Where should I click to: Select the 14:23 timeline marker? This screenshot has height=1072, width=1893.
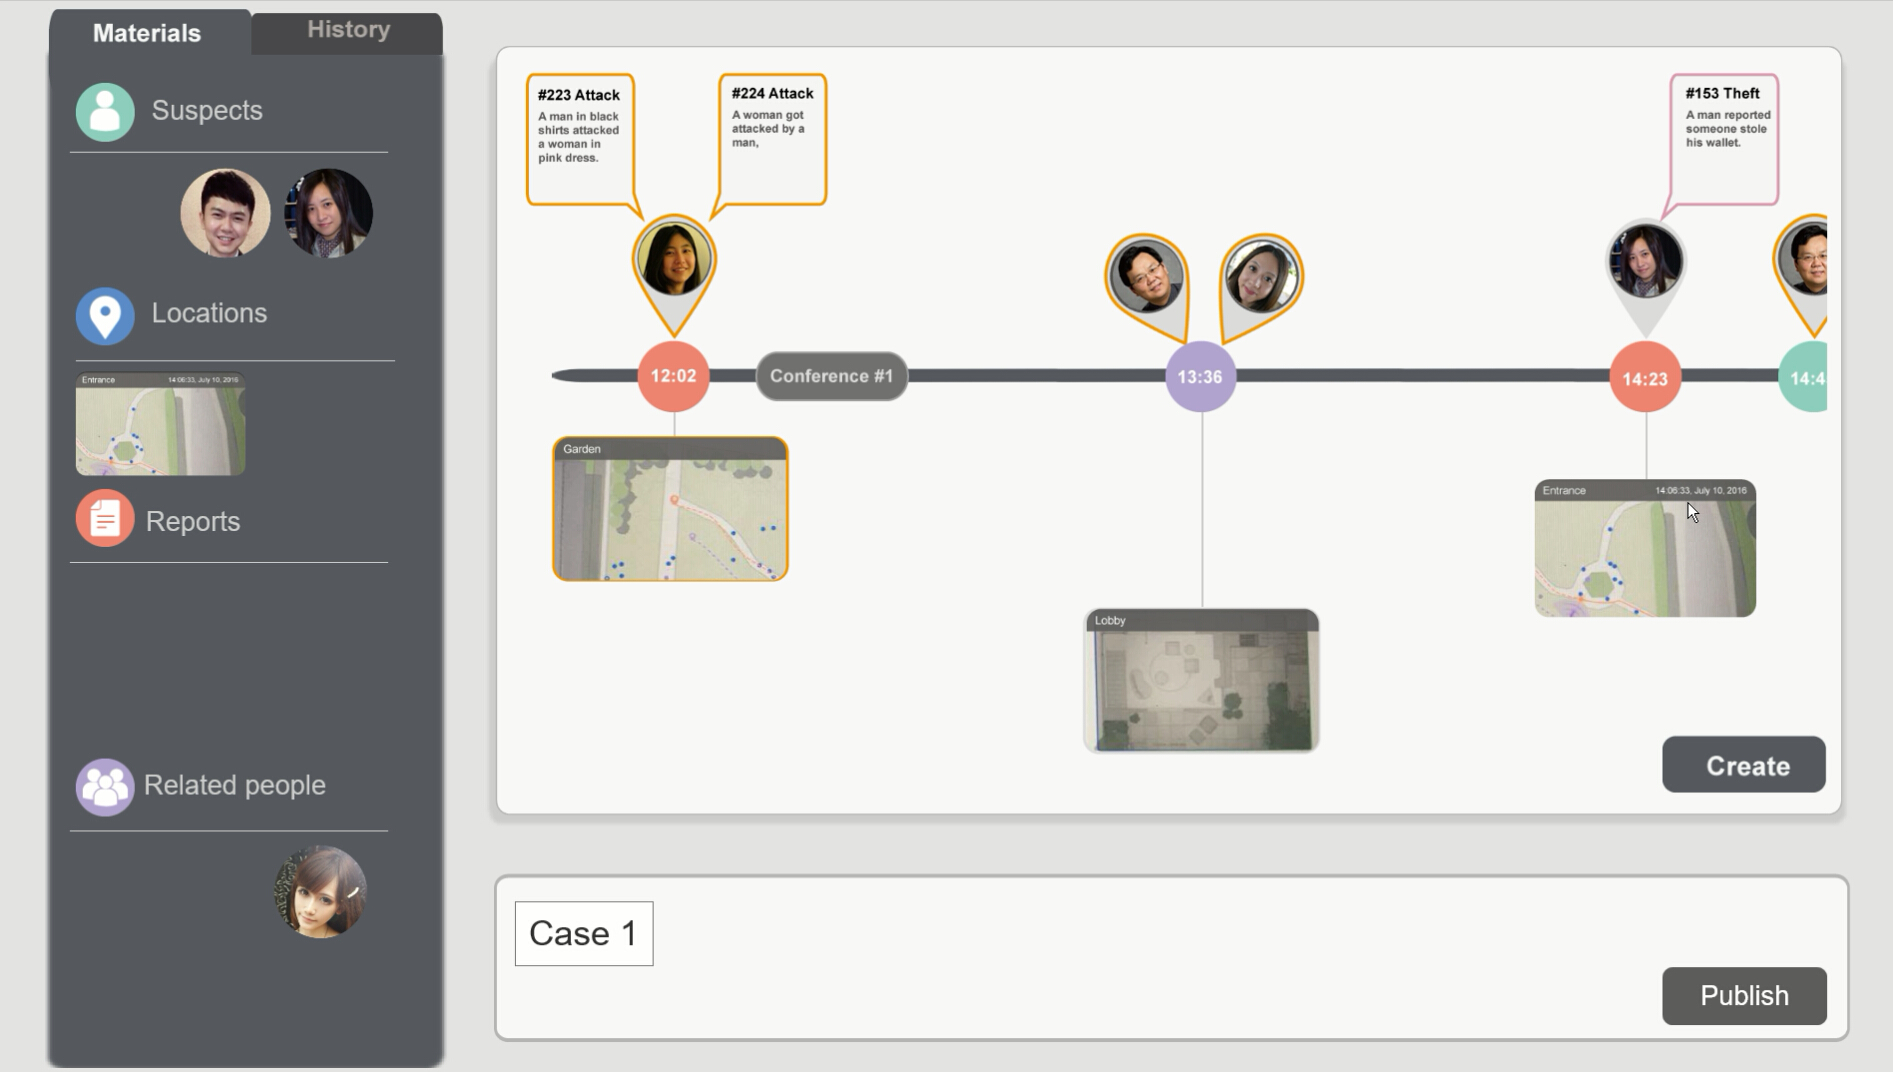tap(1645, 379)
